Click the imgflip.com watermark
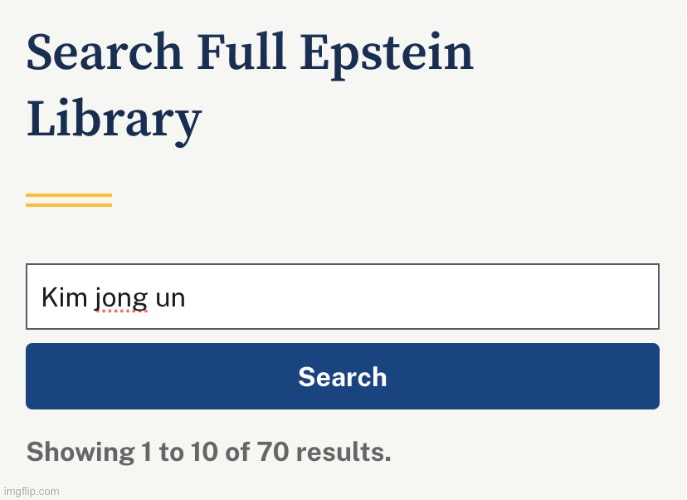The width and height of the screenshot is (687, 500). pyautogui.click(x=31, y=491)
